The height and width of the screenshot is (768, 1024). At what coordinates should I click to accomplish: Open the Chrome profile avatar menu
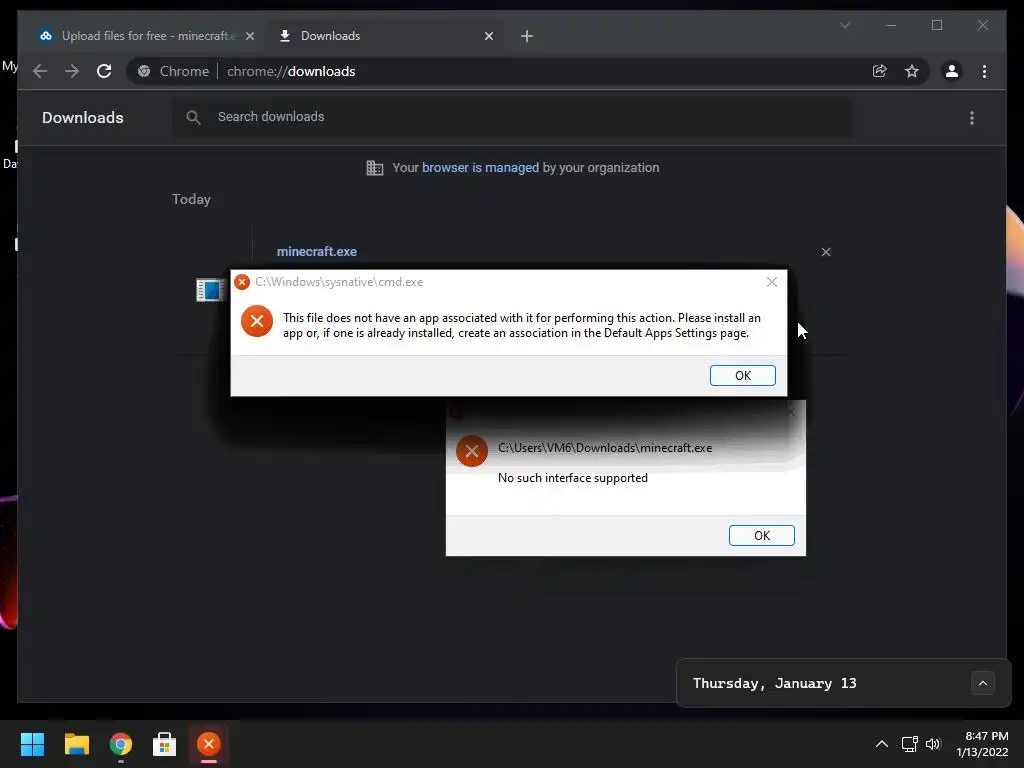[952, 71]
